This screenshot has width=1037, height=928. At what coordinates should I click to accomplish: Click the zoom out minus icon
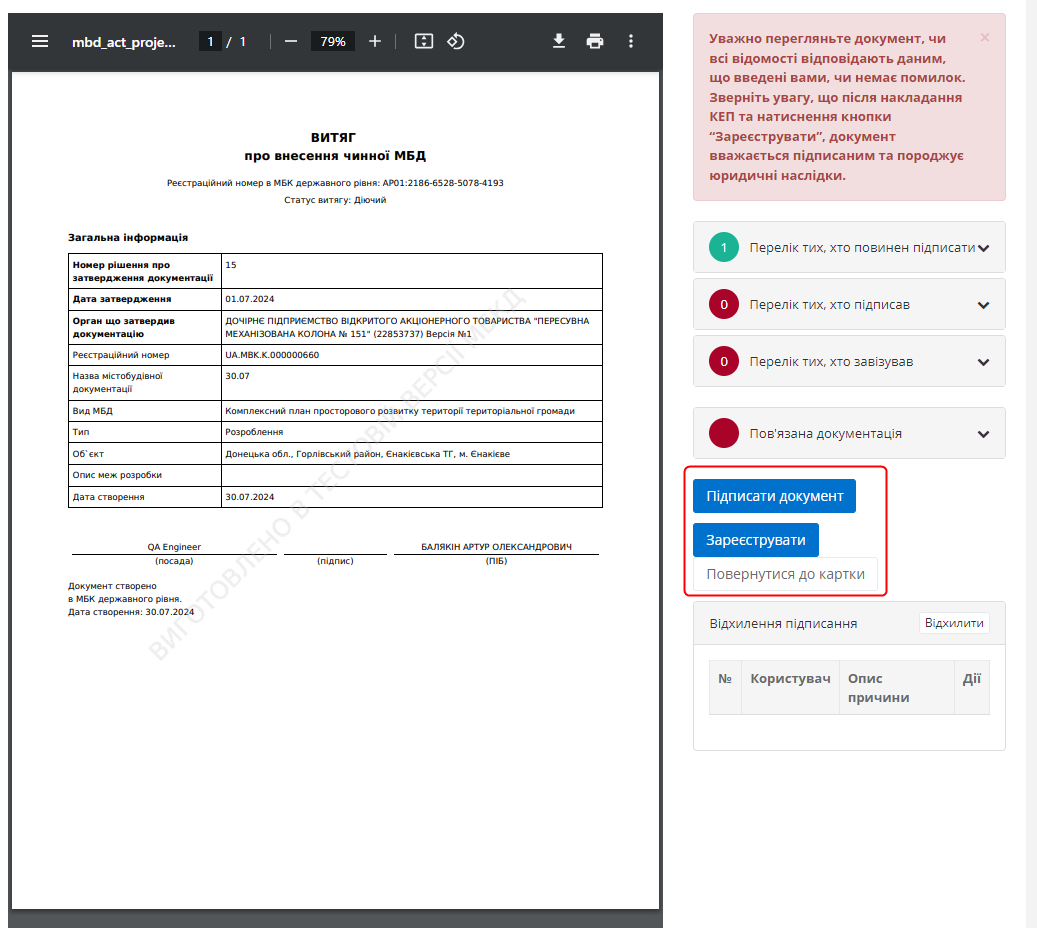291,41
